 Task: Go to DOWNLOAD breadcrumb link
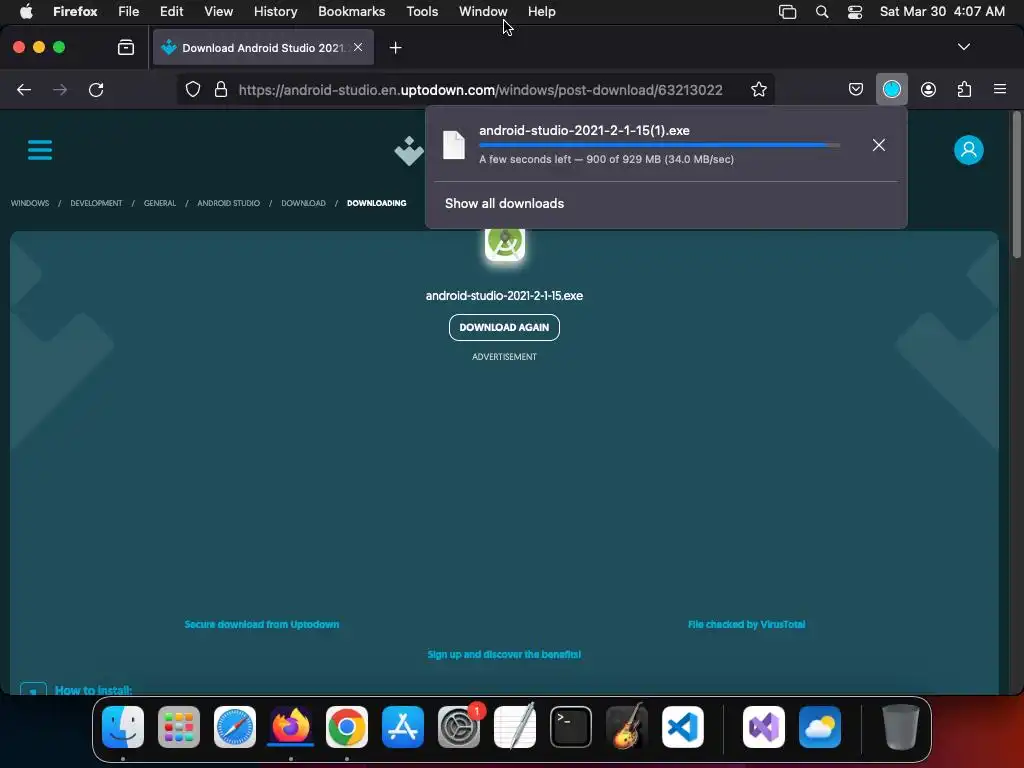point(303,203)
